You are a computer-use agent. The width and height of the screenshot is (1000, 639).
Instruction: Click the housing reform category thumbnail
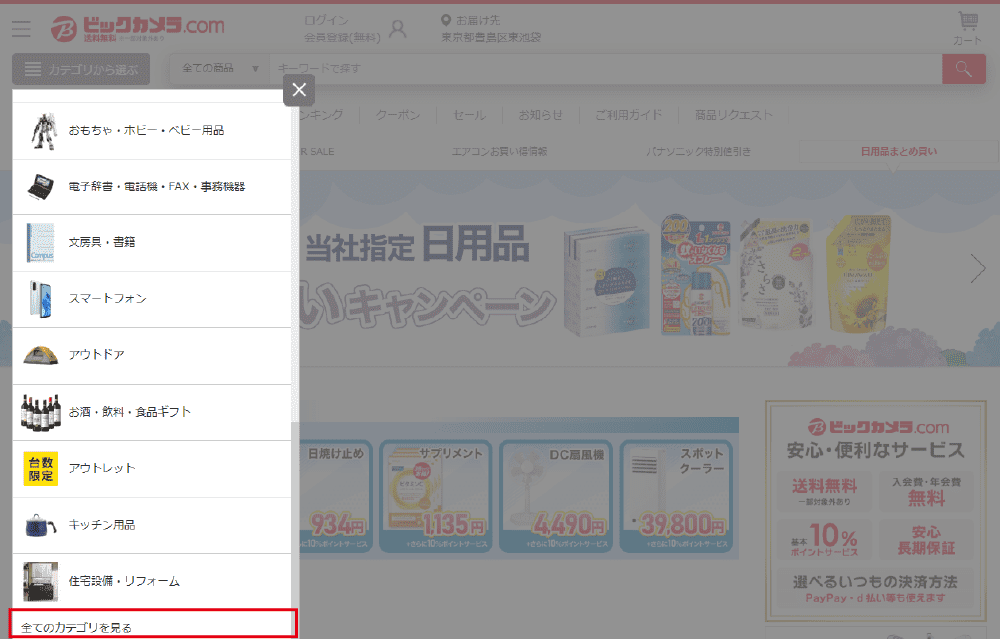(41, 582)
